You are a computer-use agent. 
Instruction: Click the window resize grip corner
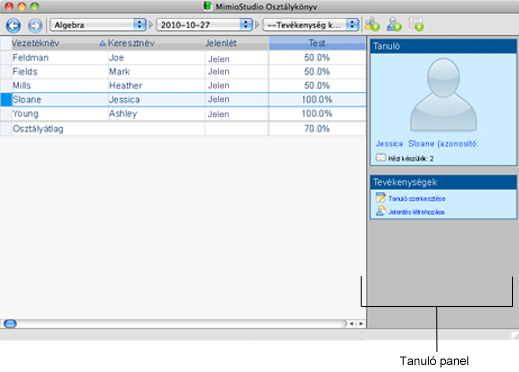coord(515,336)
